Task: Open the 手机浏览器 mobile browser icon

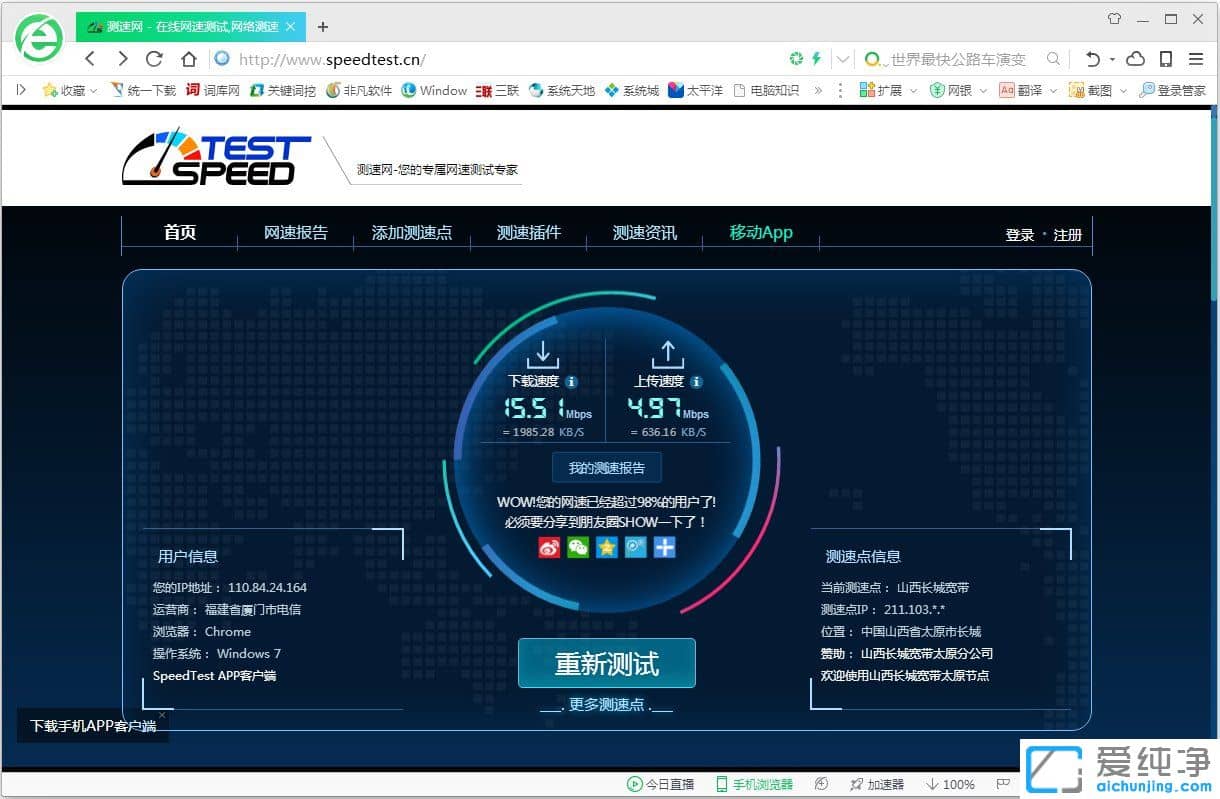Action: point(752,784)
